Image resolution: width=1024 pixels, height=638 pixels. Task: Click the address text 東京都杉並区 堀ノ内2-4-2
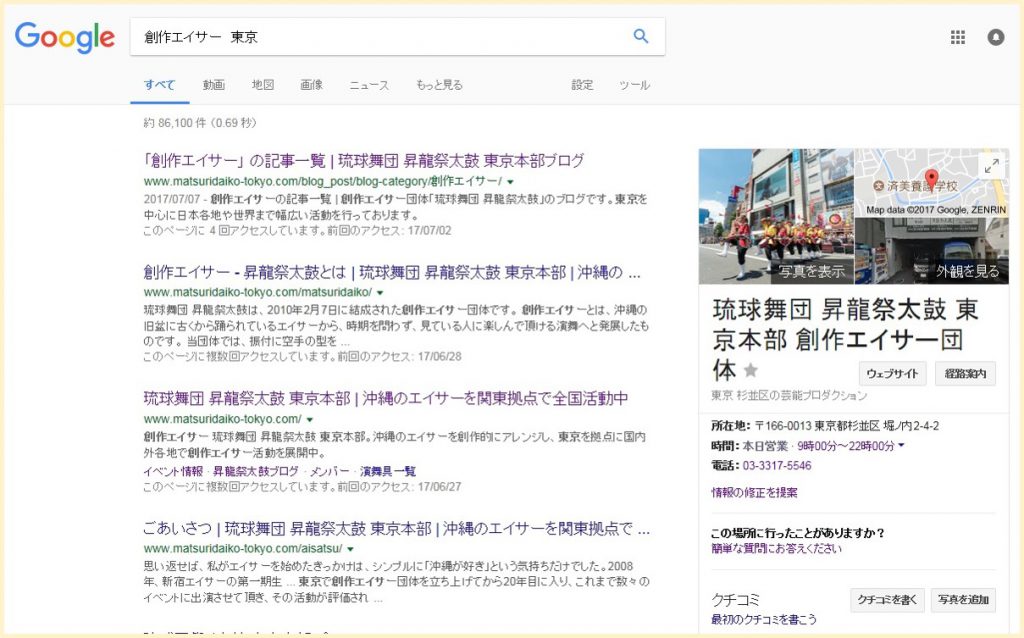(x=877, y=426)
